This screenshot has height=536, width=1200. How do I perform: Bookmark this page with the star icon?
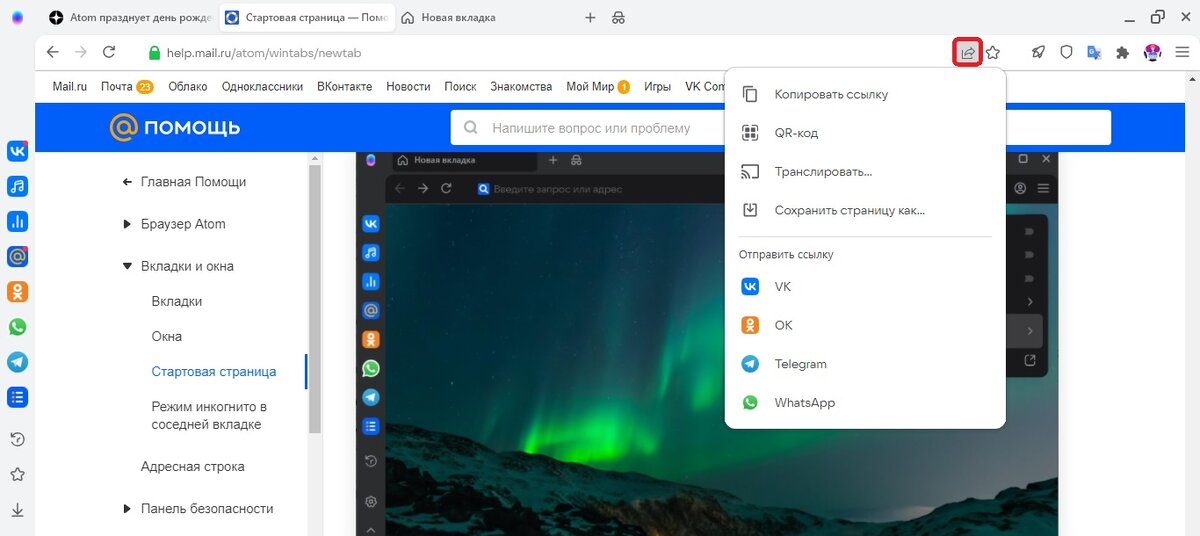pyautogui.click(x=993, y=52)
